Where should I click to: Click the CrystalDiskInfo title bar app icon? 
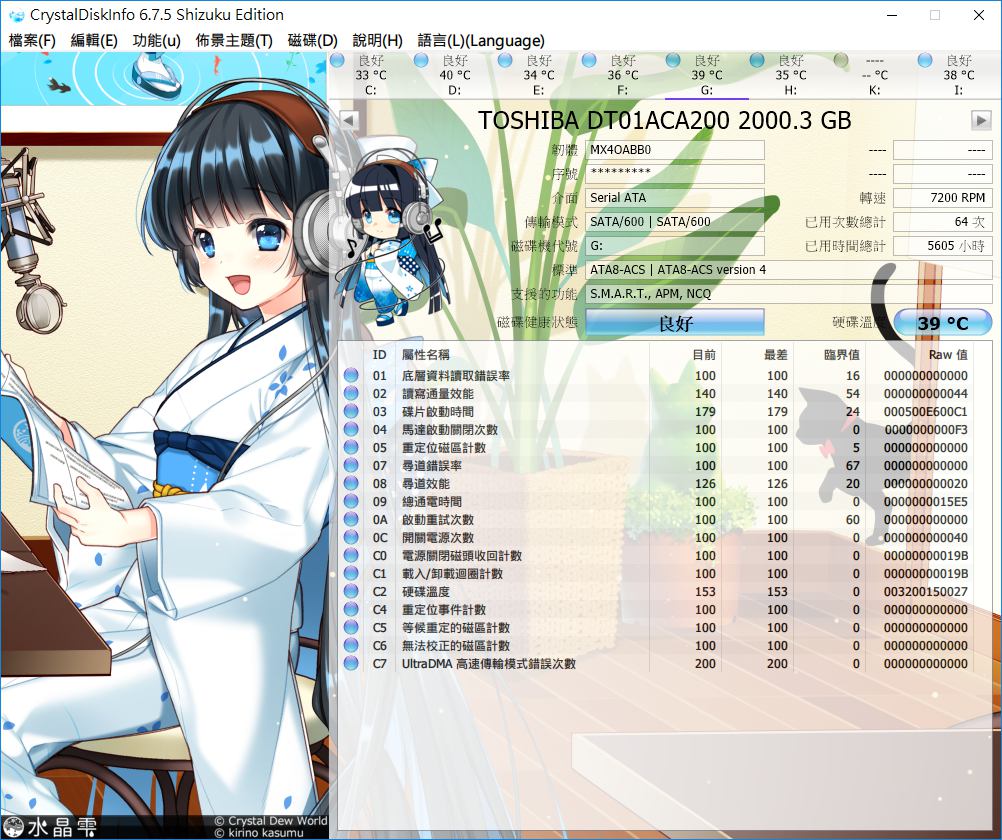[x=17, y=15]
